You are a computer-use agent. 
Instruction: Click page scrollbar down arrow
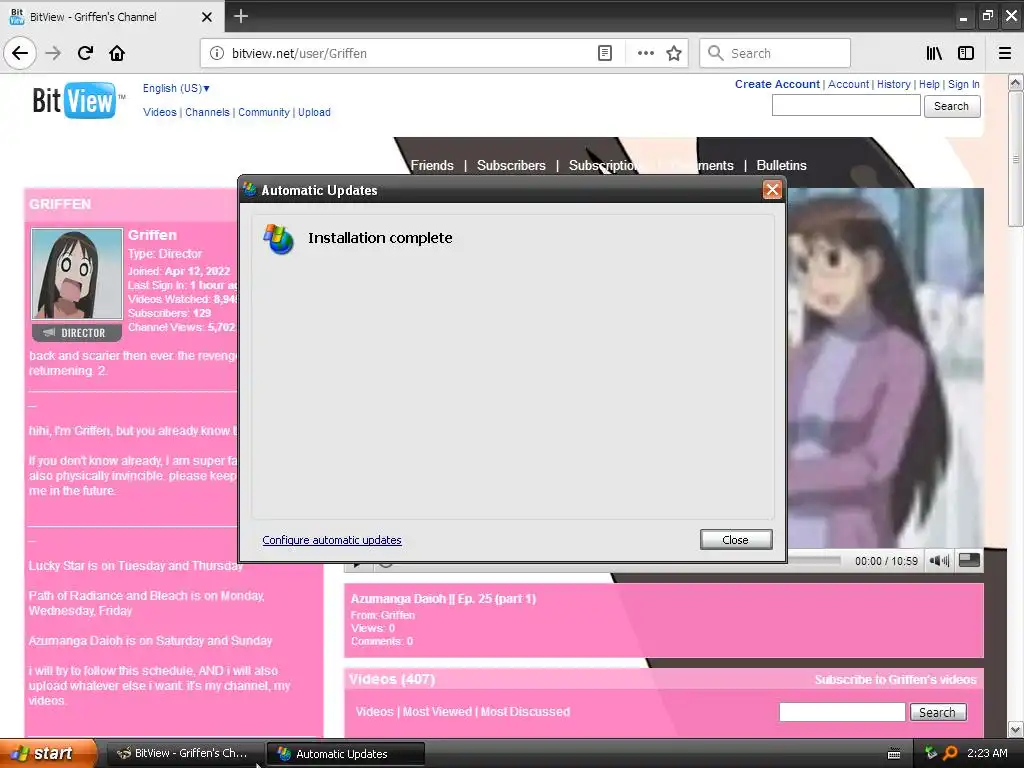coord(1015,729)
